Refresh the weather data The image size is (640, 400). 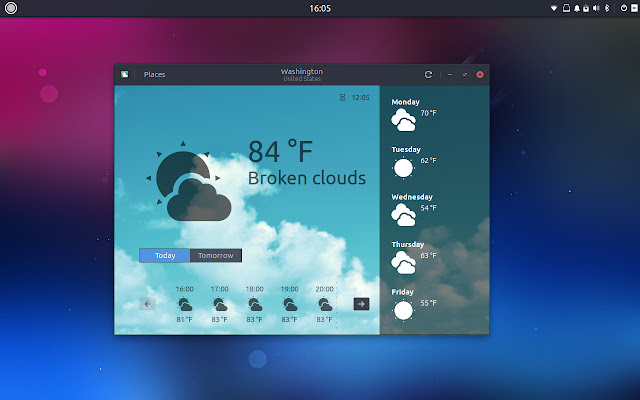click(x=428, y=75)
